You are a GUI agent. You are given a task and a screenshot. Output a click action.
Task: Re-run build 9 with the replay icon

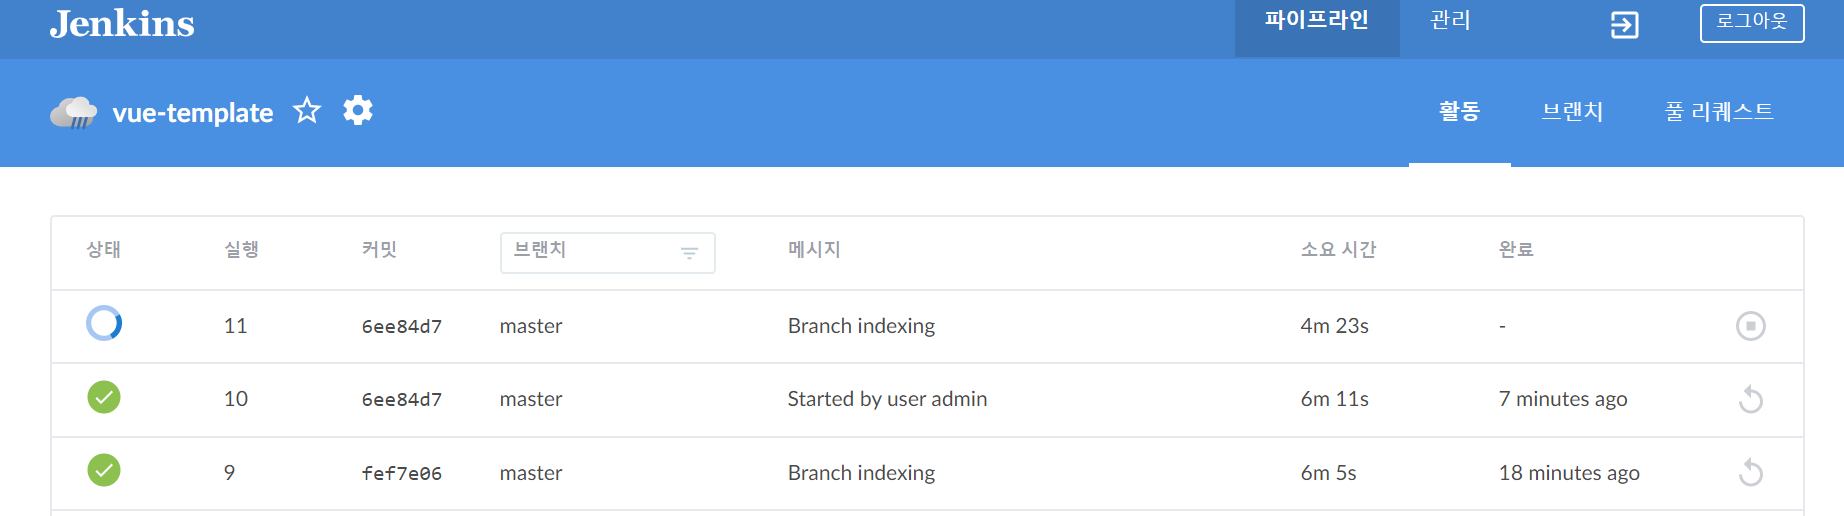coord(1750,473)
